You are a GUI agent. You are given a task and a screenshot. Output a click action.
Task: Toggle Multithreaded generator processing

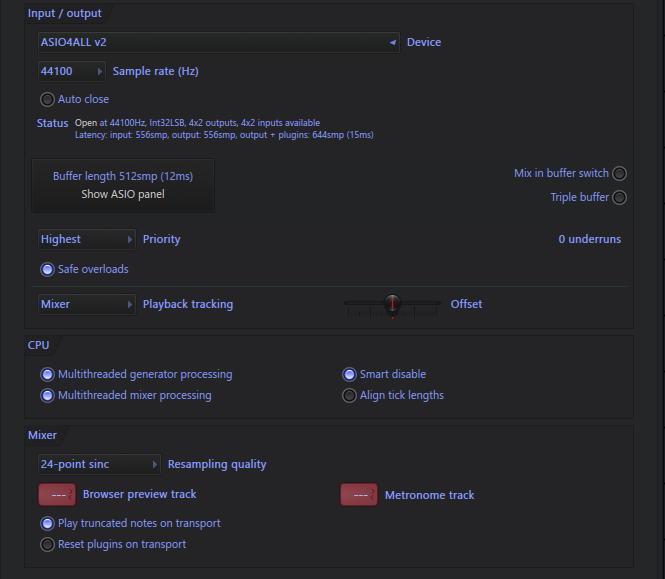tap(47, 375)
